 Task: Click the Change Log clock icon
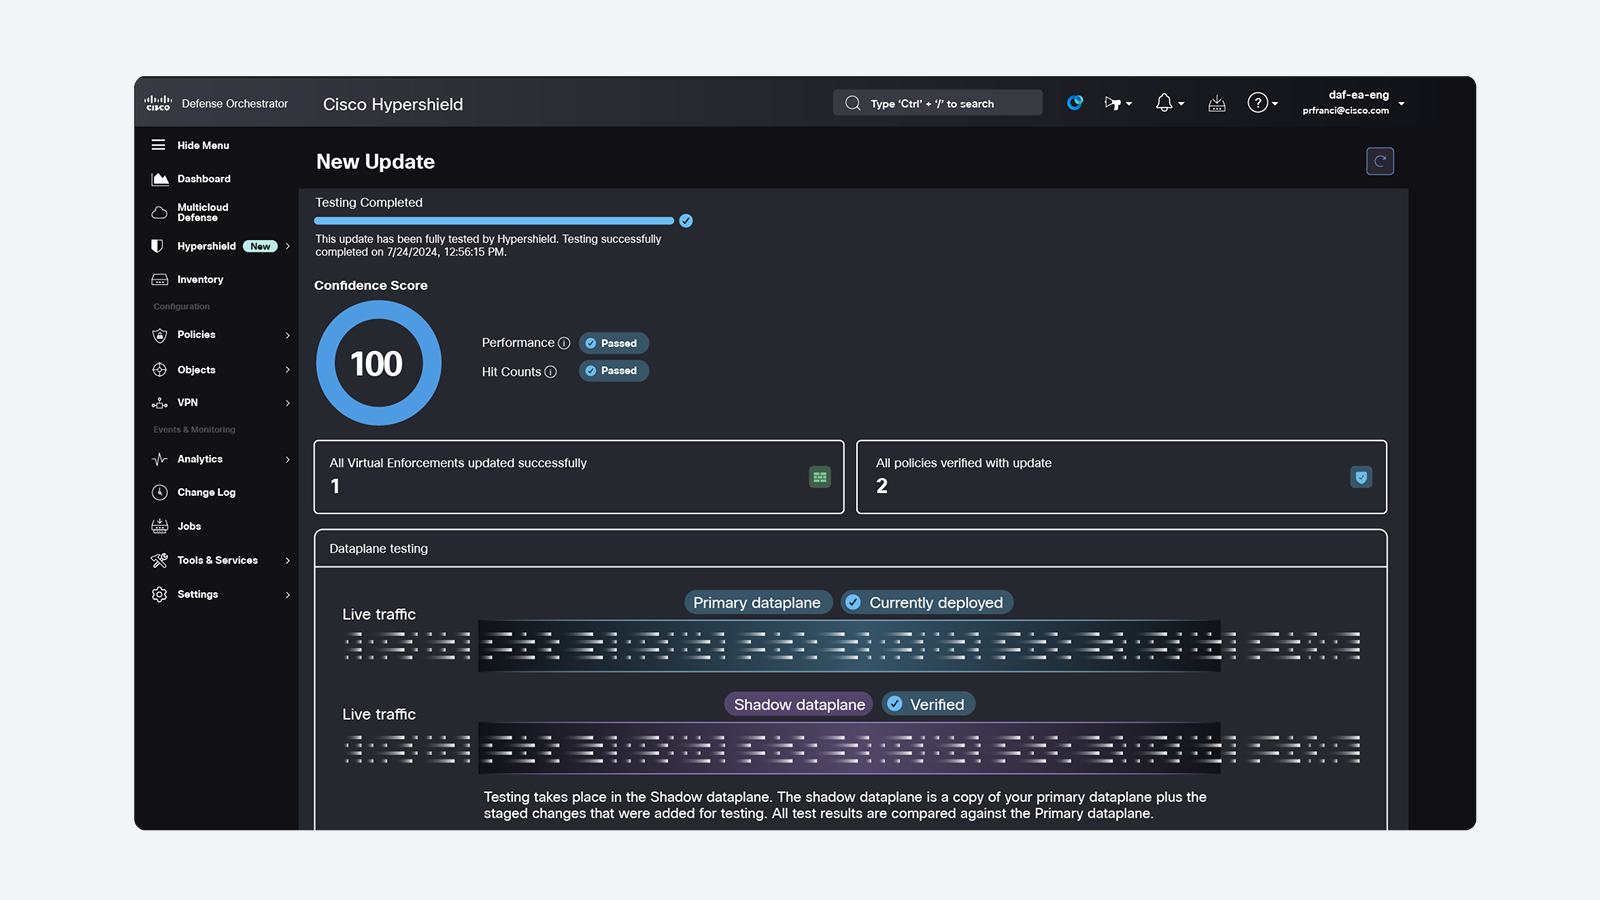[x=159, y=492]
